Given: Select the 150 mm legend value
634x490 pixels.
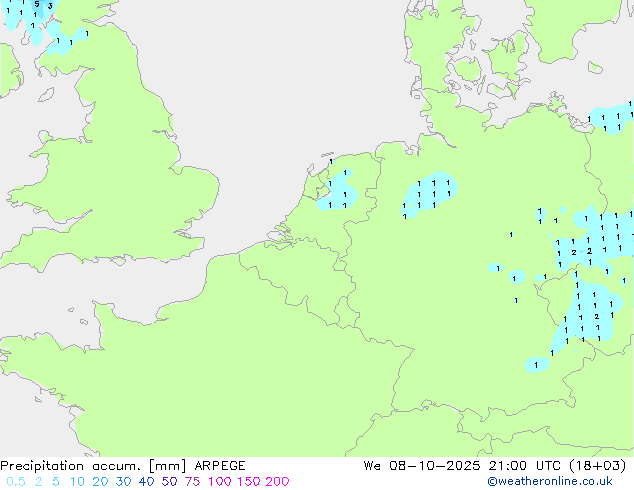Looking at the screenshot, I should (x=249, y=482).
